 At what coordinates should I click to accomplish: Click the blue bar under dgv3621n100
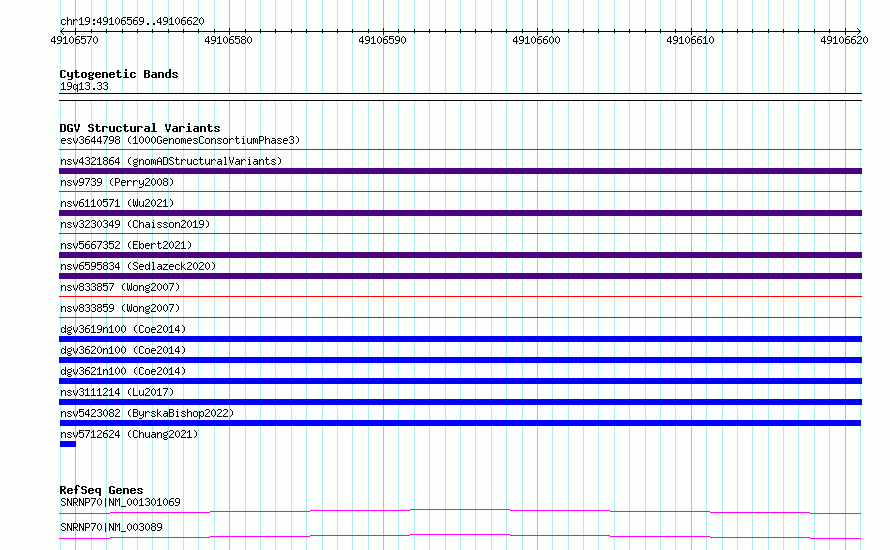(x=460, y=381)
